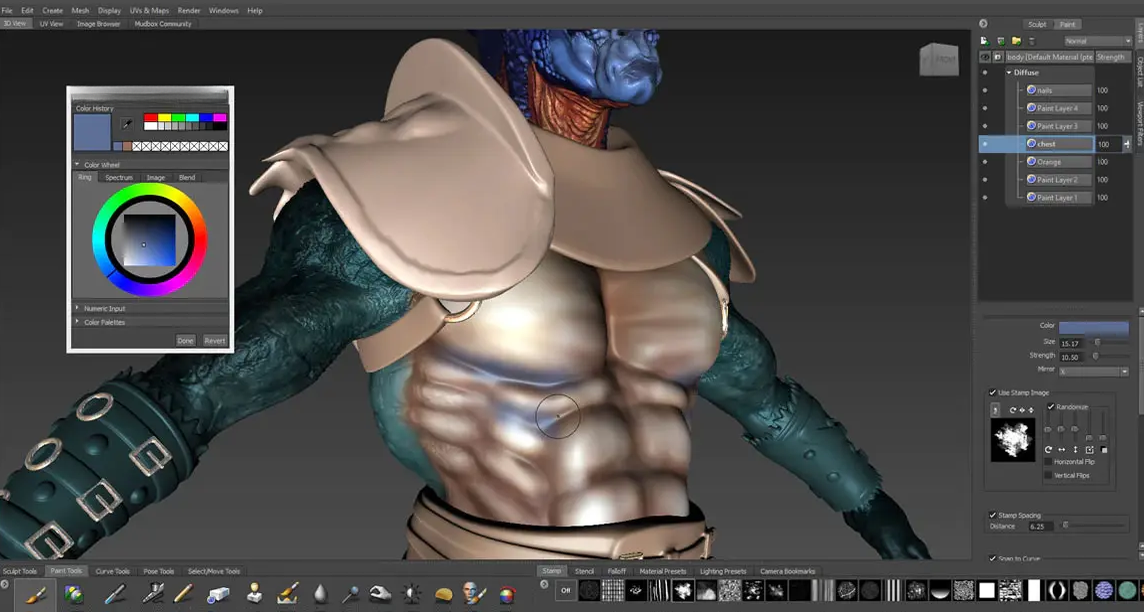
Task: Click the rotate stamp icon beside question mark
Action: [x=1013, y=410]
